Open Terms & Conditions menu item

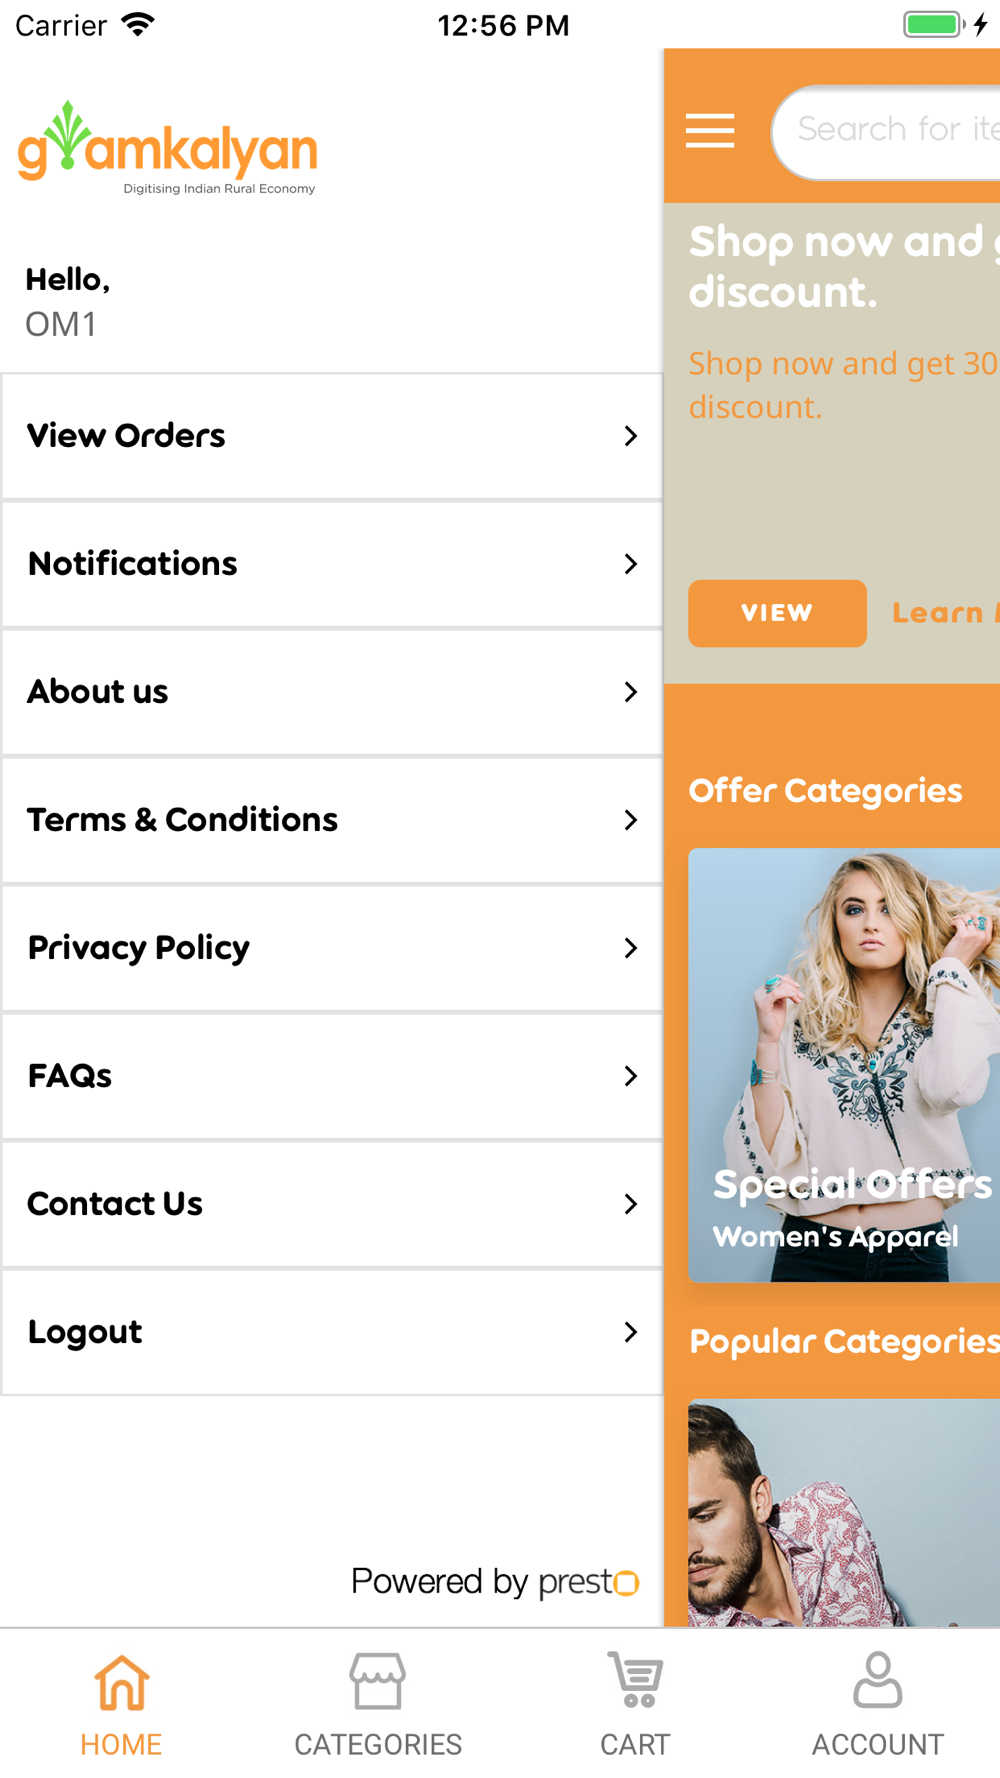pyautogui.click(x=332, y=820)
